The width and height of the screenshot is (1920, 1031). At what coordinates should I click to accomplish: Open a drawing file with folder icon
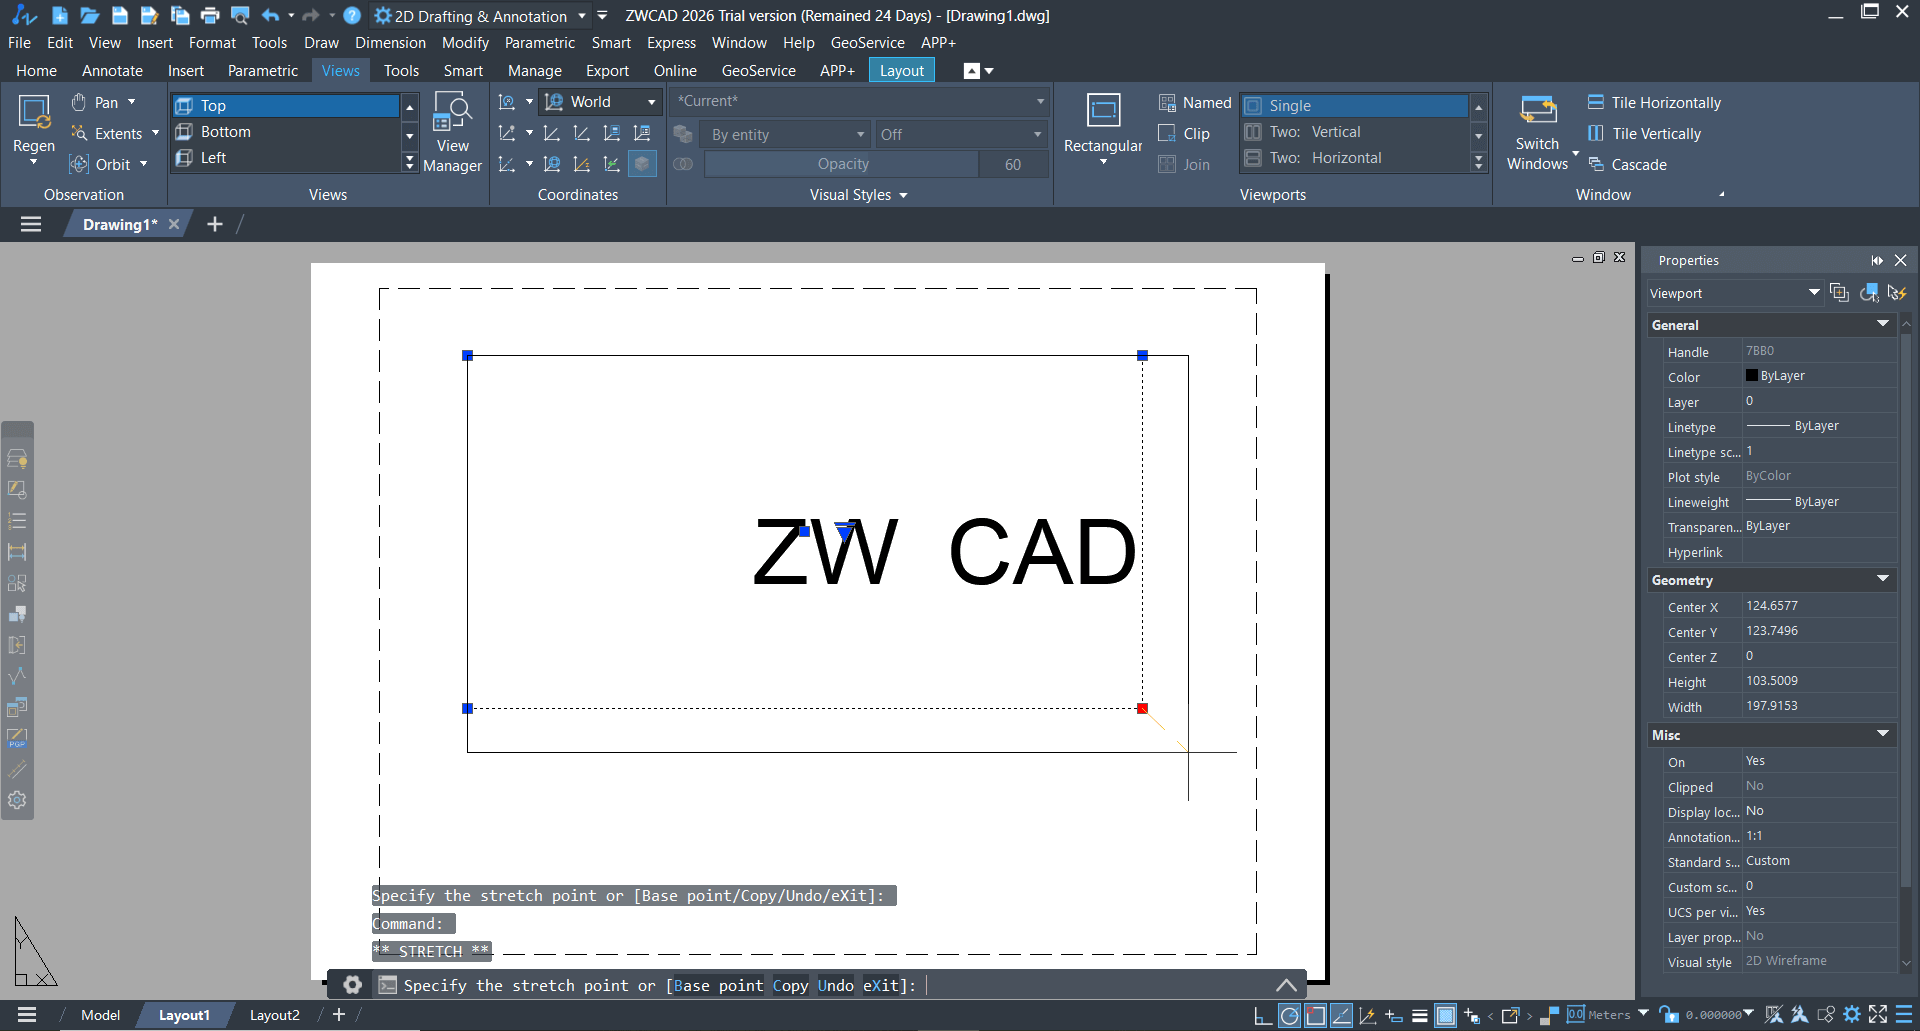tap(90, 15)
